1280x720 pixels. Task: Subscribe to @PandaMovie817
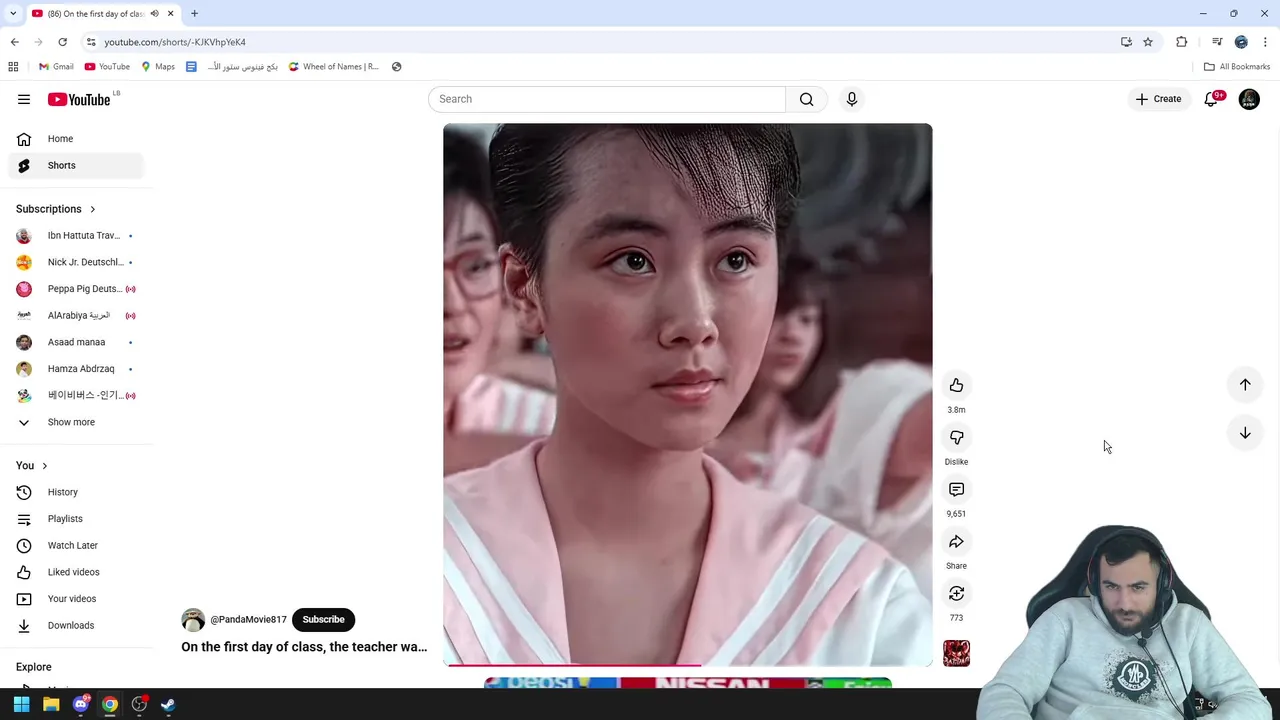[x=323, y=619]
